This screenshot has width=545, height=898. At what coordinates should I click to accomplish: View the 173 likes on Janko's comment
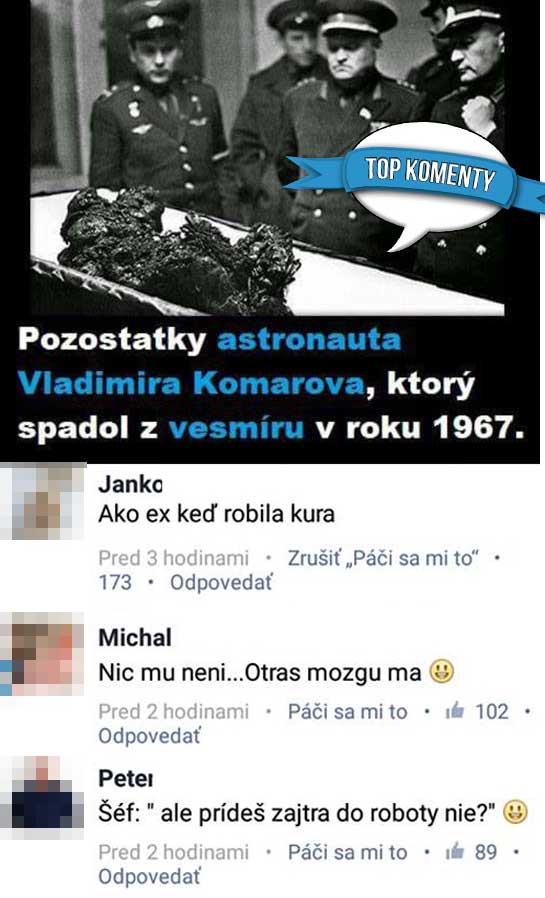click(115, 582)
